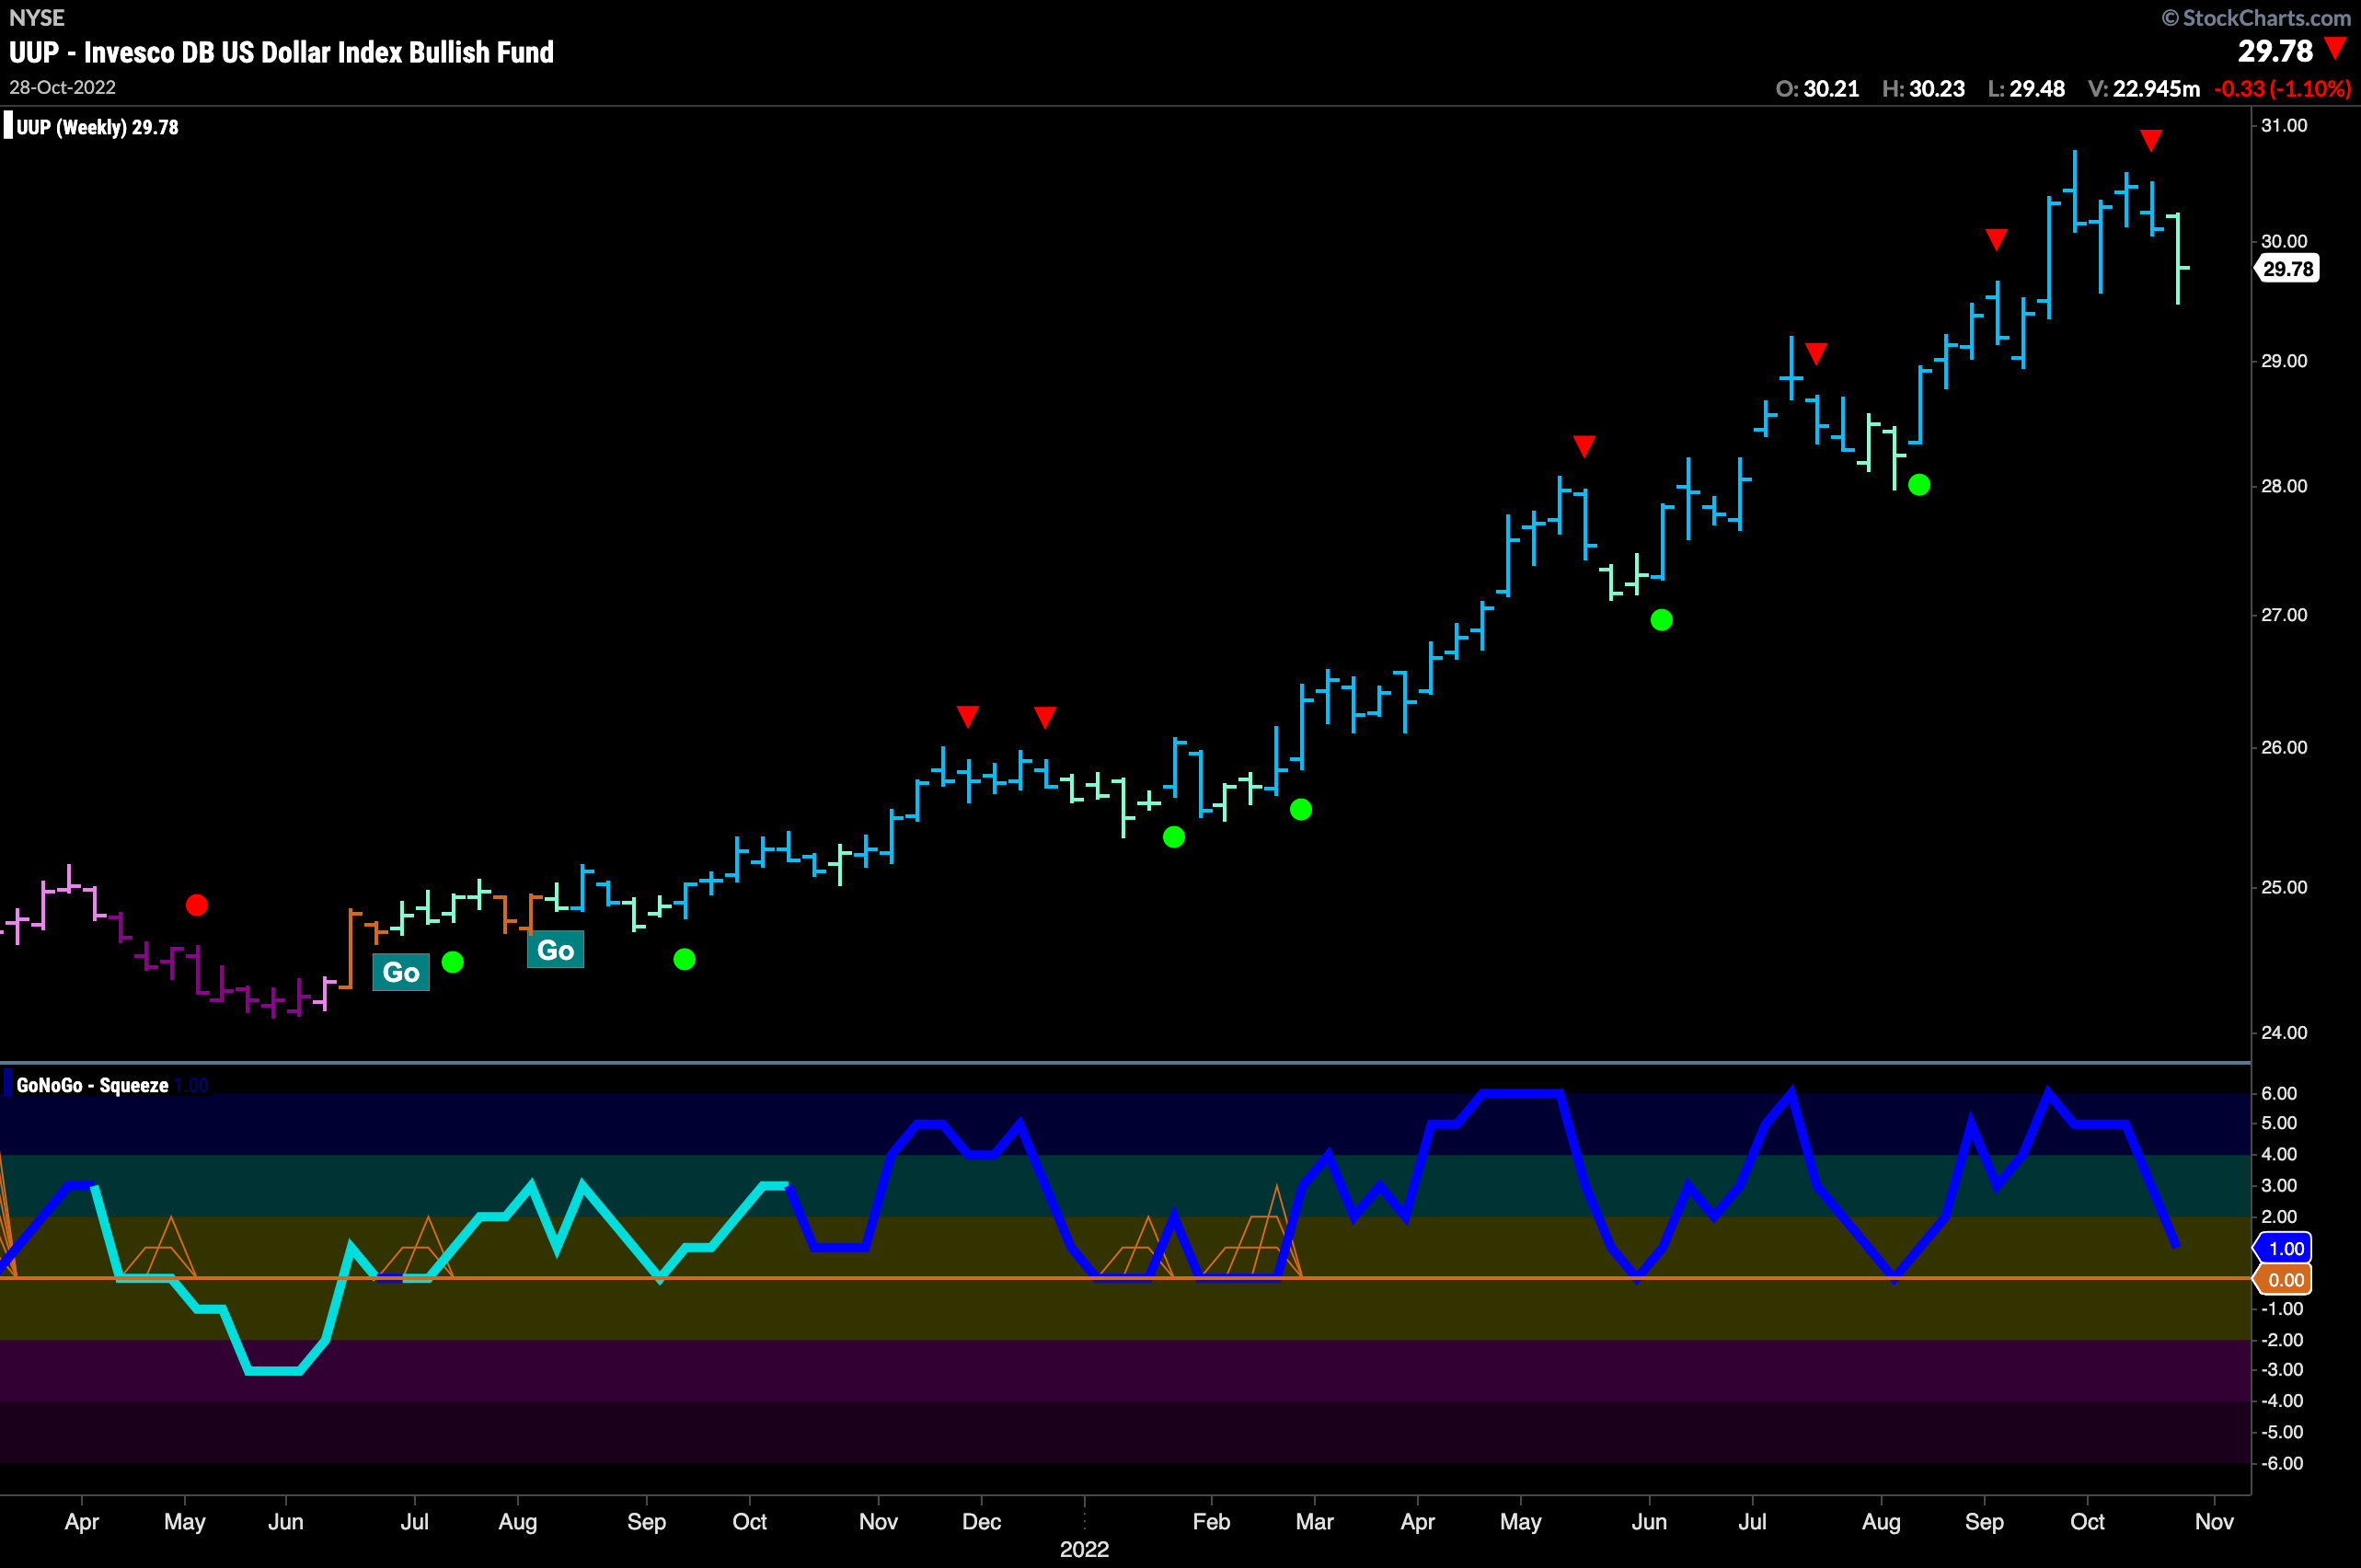Click the 31.00 price axis label
The height and width of the screenshot is (1568, 2361).
click(x=2284, y=125)
